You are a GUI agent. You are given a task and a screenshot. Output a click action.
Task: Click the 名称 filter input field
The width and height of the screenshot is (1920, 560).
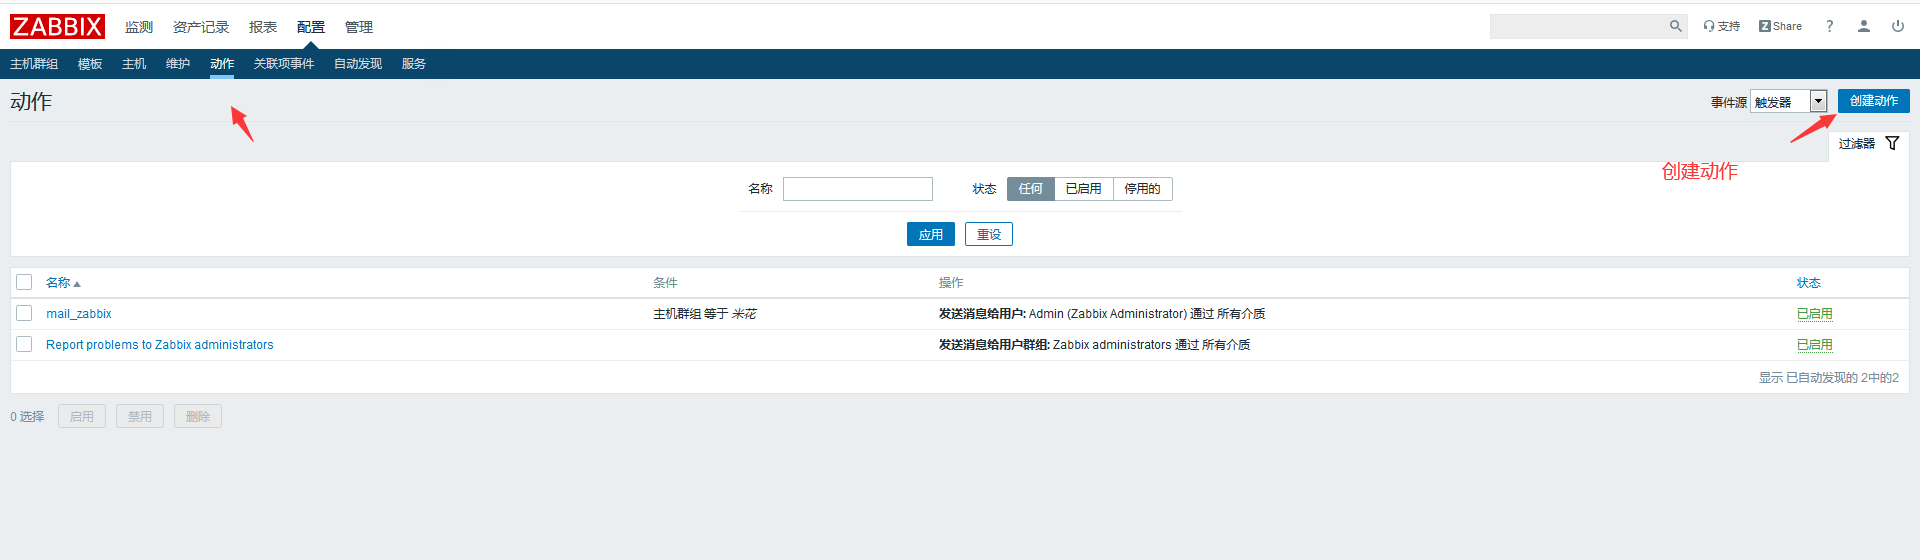pos(857,189)
